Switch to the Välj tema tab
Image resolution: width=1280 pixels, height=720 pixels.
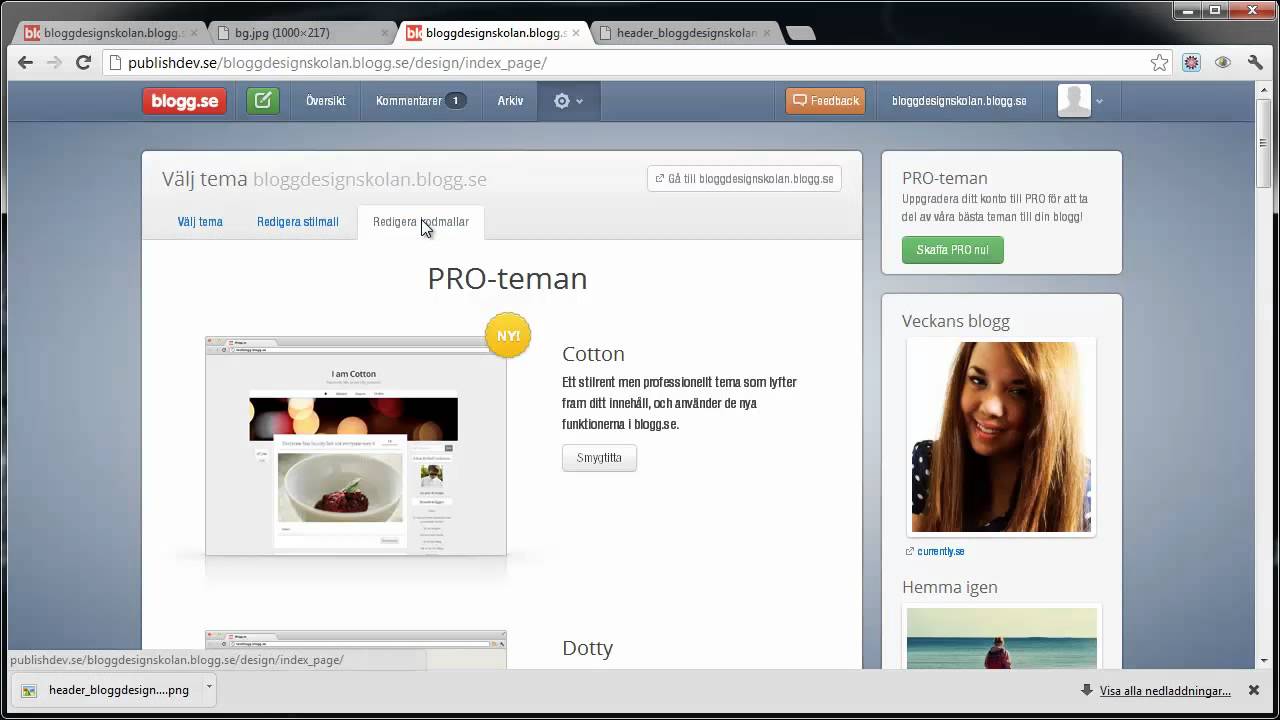(200, 222)
